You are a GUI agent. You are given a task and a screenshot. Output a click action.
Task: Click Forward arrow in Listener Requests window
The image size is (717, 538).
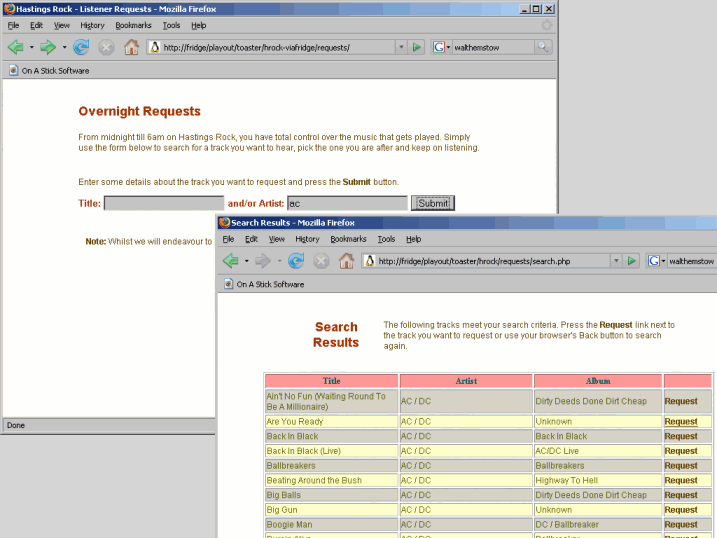click(x=48, y=47)
